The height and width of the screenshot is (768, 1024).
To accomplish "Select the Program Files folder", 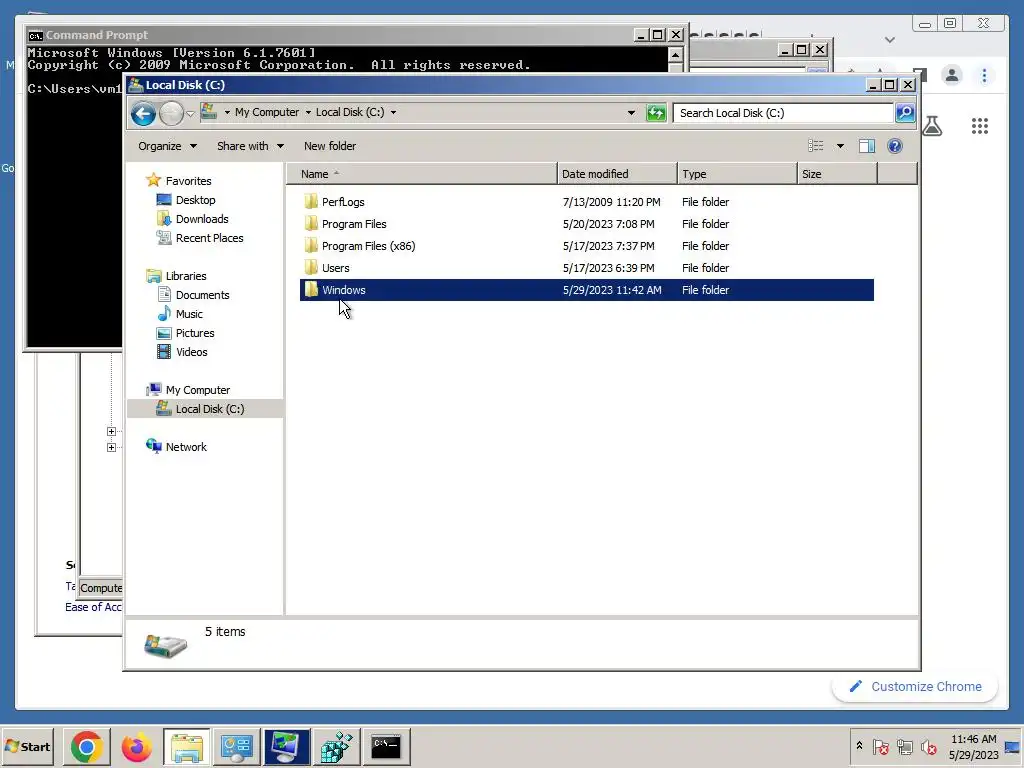I will pos(354,224).
